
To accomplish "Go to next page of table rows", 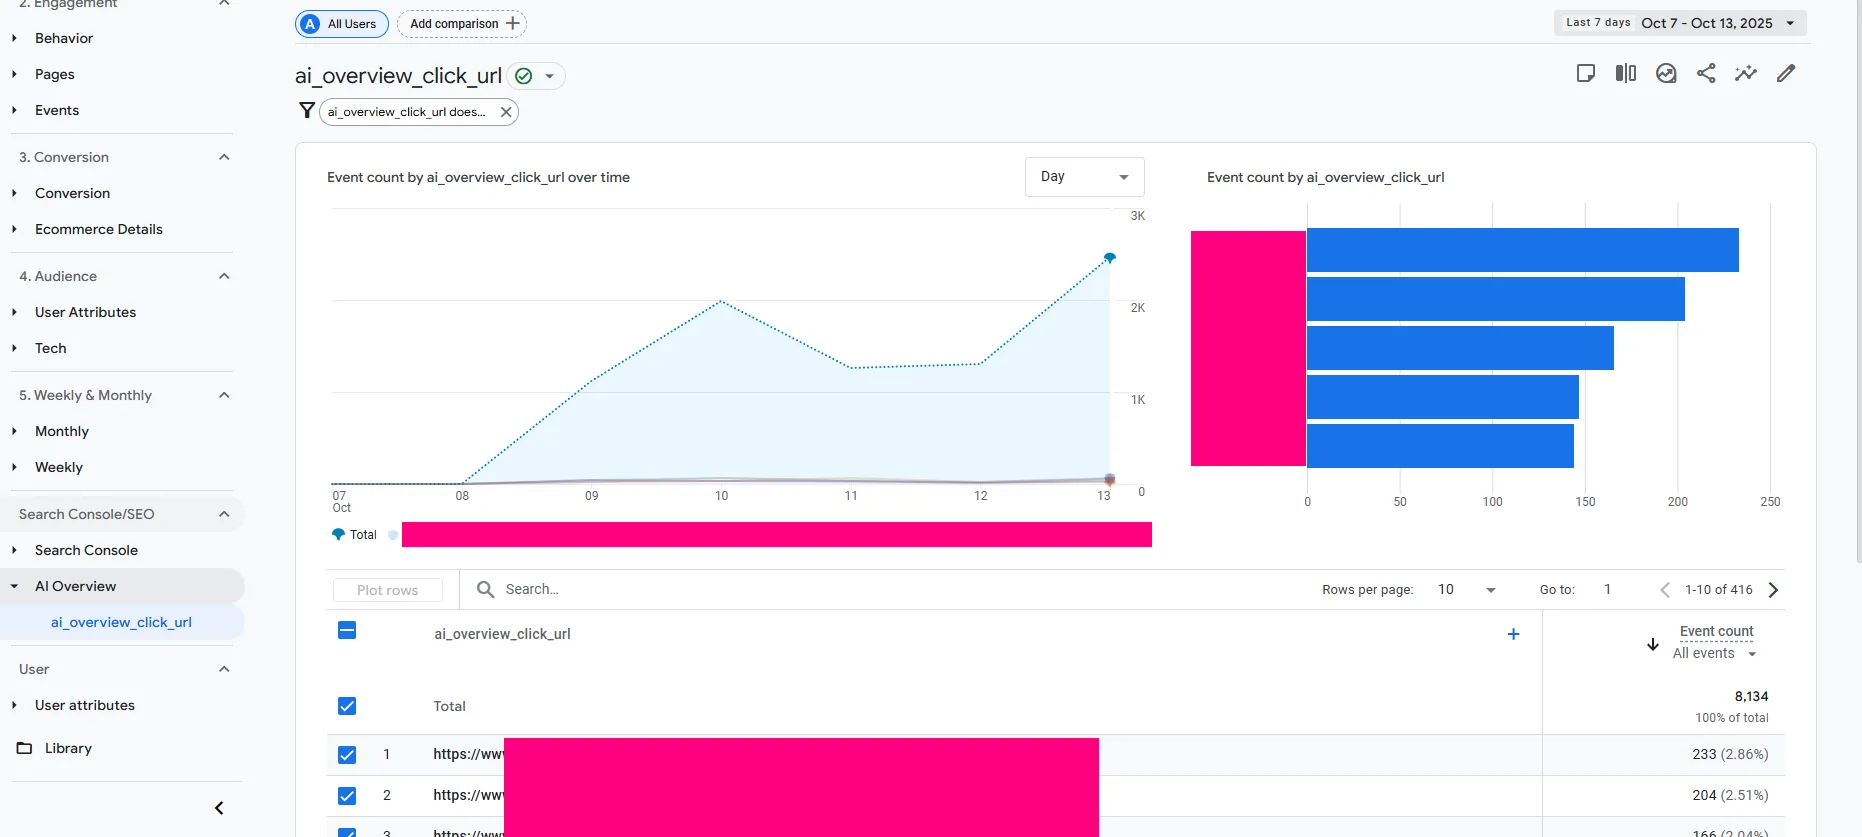I will pos(1773,590).
